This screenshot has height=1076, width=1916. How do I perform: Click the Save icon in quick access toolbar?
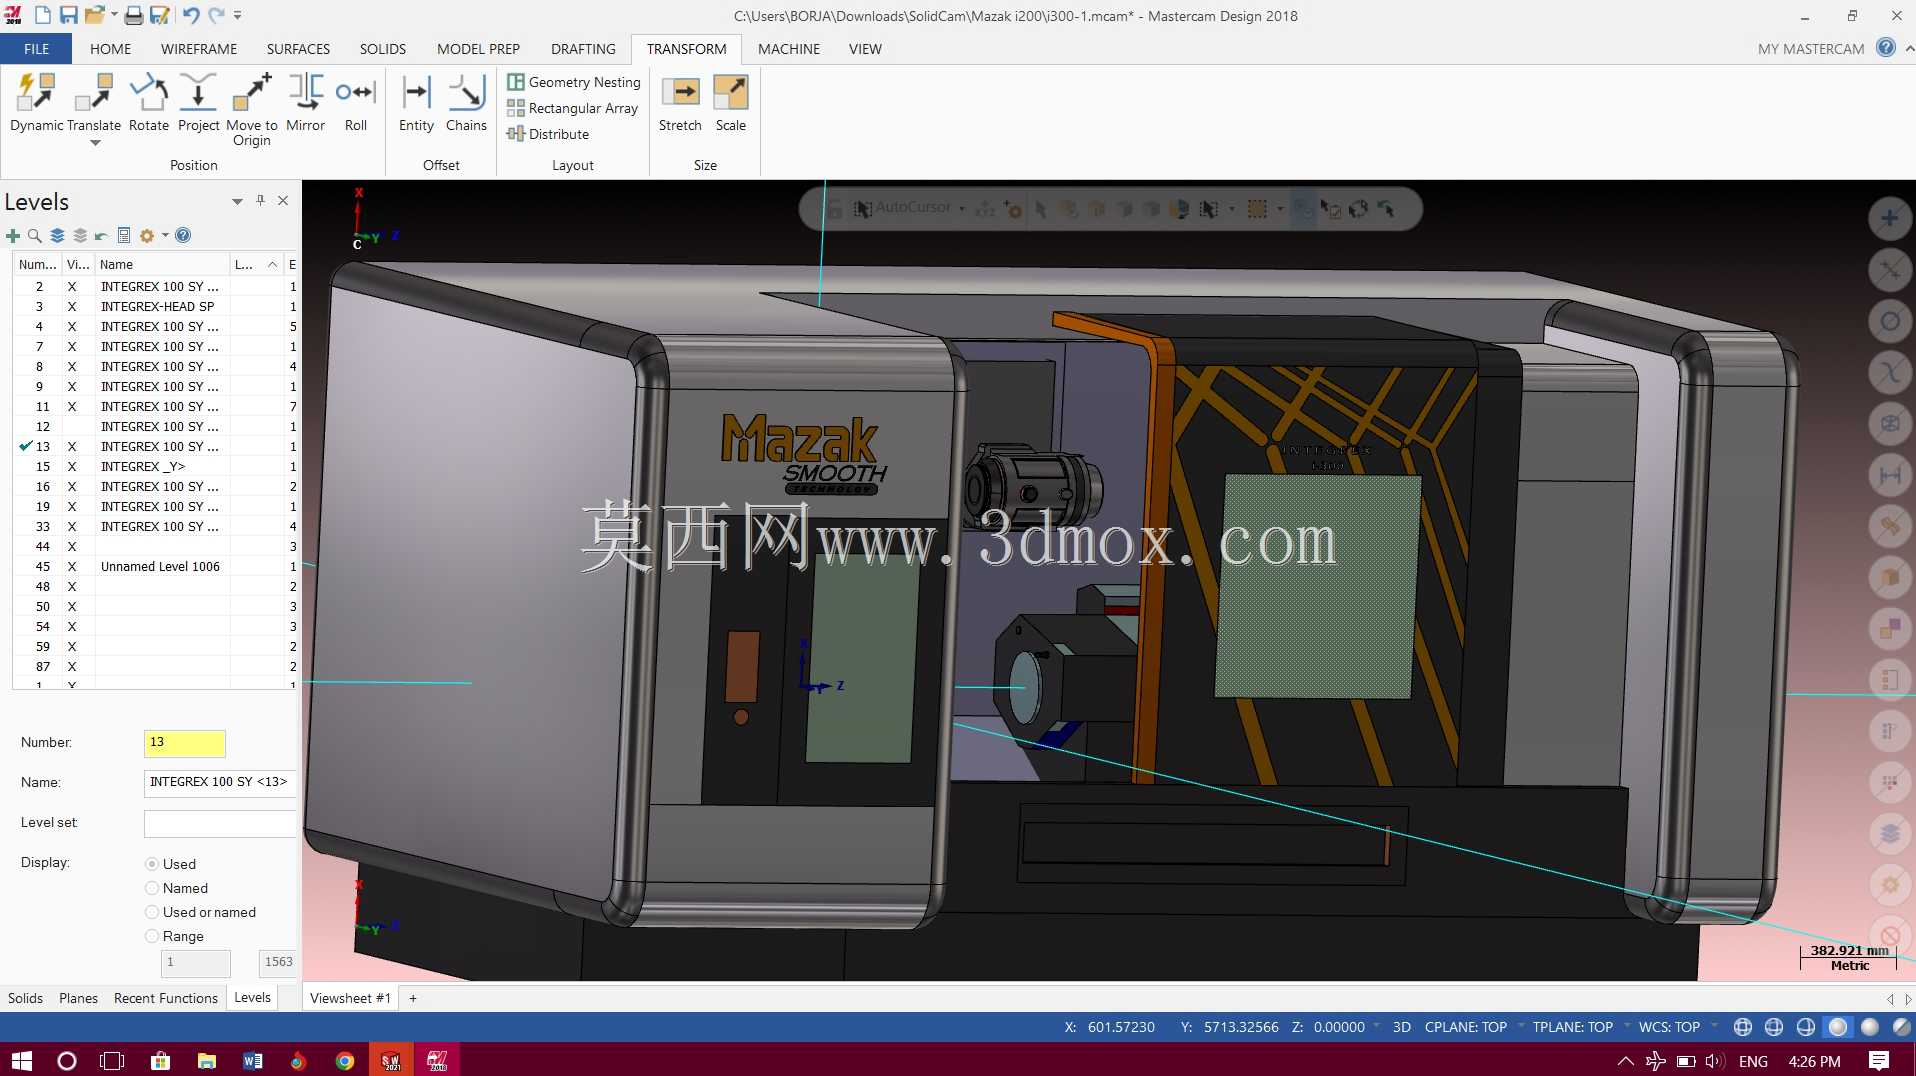click(x=68, y=15)
